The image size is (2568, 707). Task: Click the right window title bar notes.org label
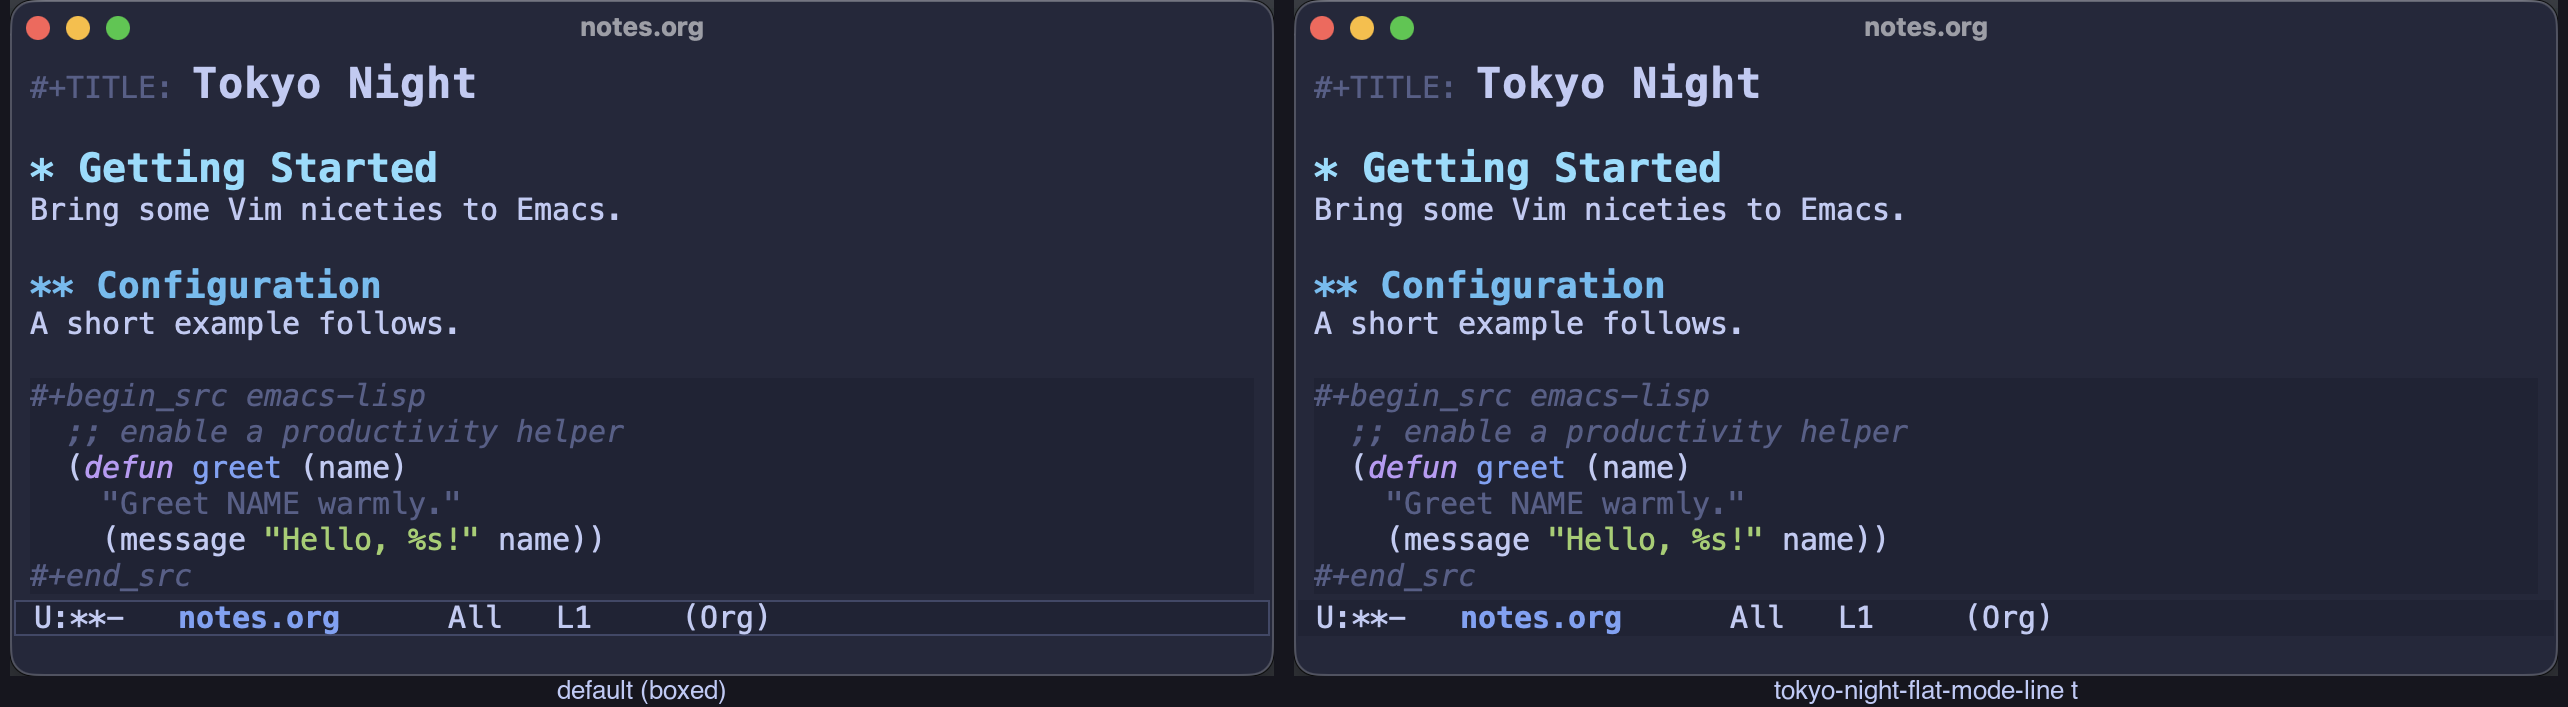[x=1926, y=28]
